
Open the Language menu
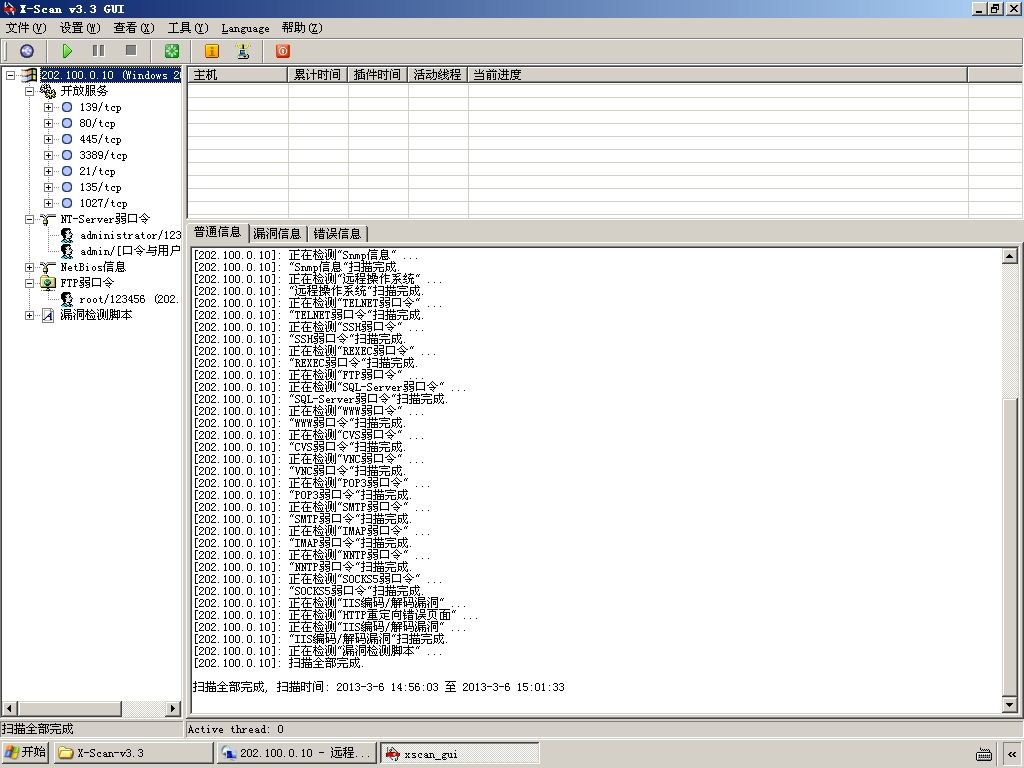(246, 28)
